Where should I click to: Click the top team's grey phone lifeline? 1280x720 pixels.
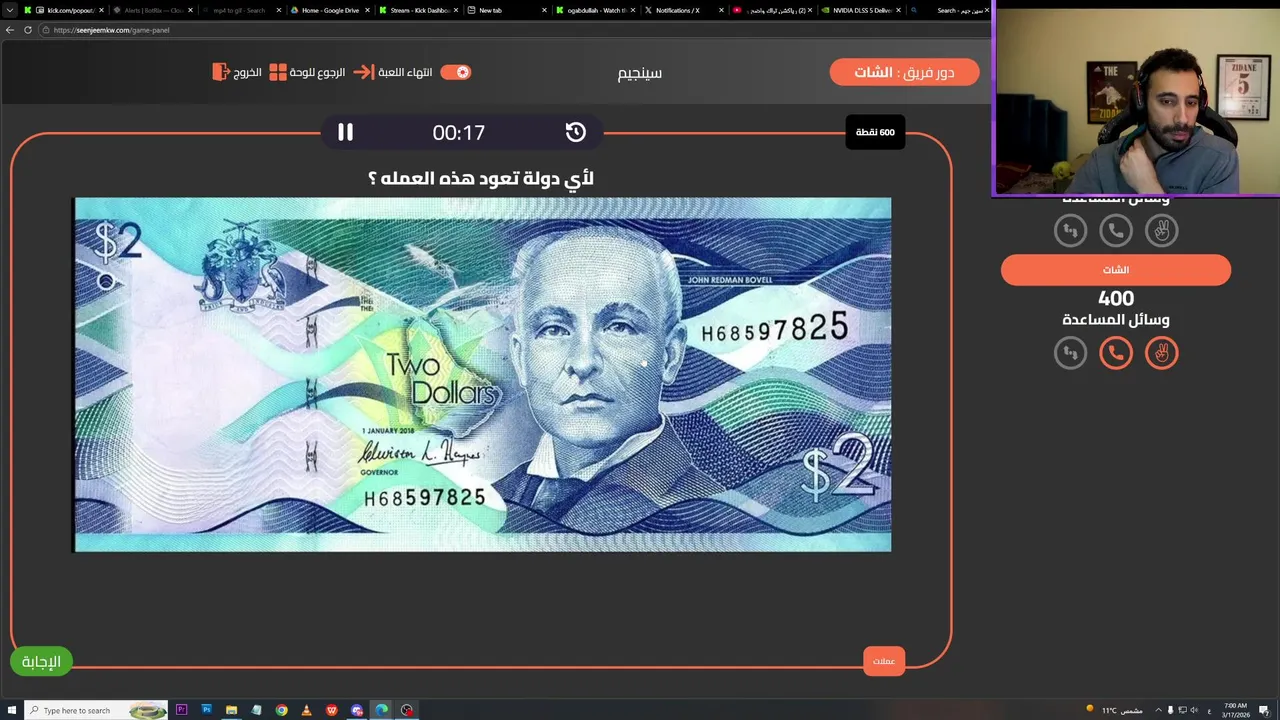(x=1116, y=230)
